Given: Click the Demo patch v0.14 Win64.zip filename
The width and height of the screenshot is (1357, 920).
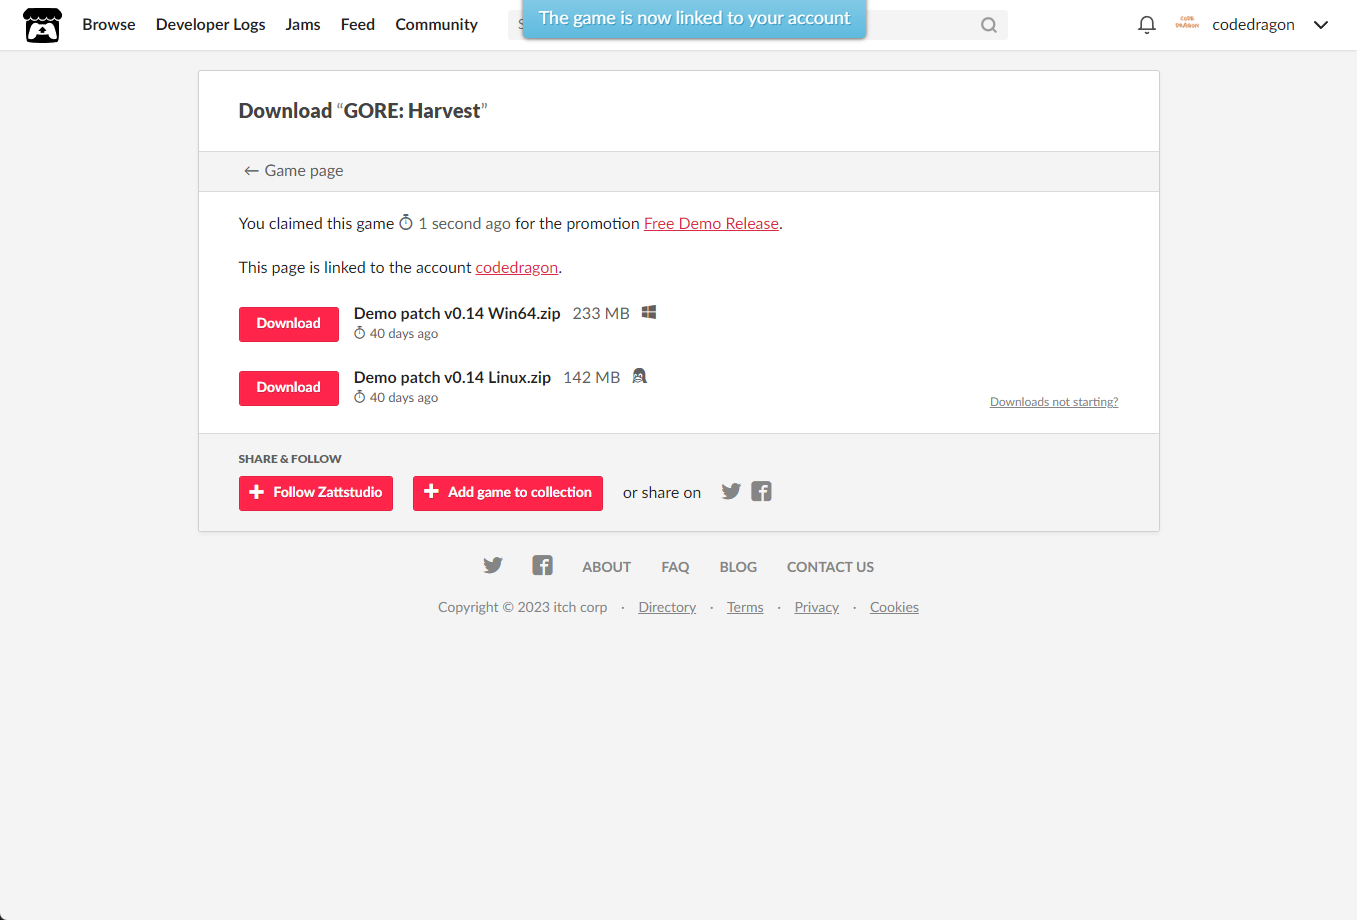Looking at the screenshot, I should point(457,313).
